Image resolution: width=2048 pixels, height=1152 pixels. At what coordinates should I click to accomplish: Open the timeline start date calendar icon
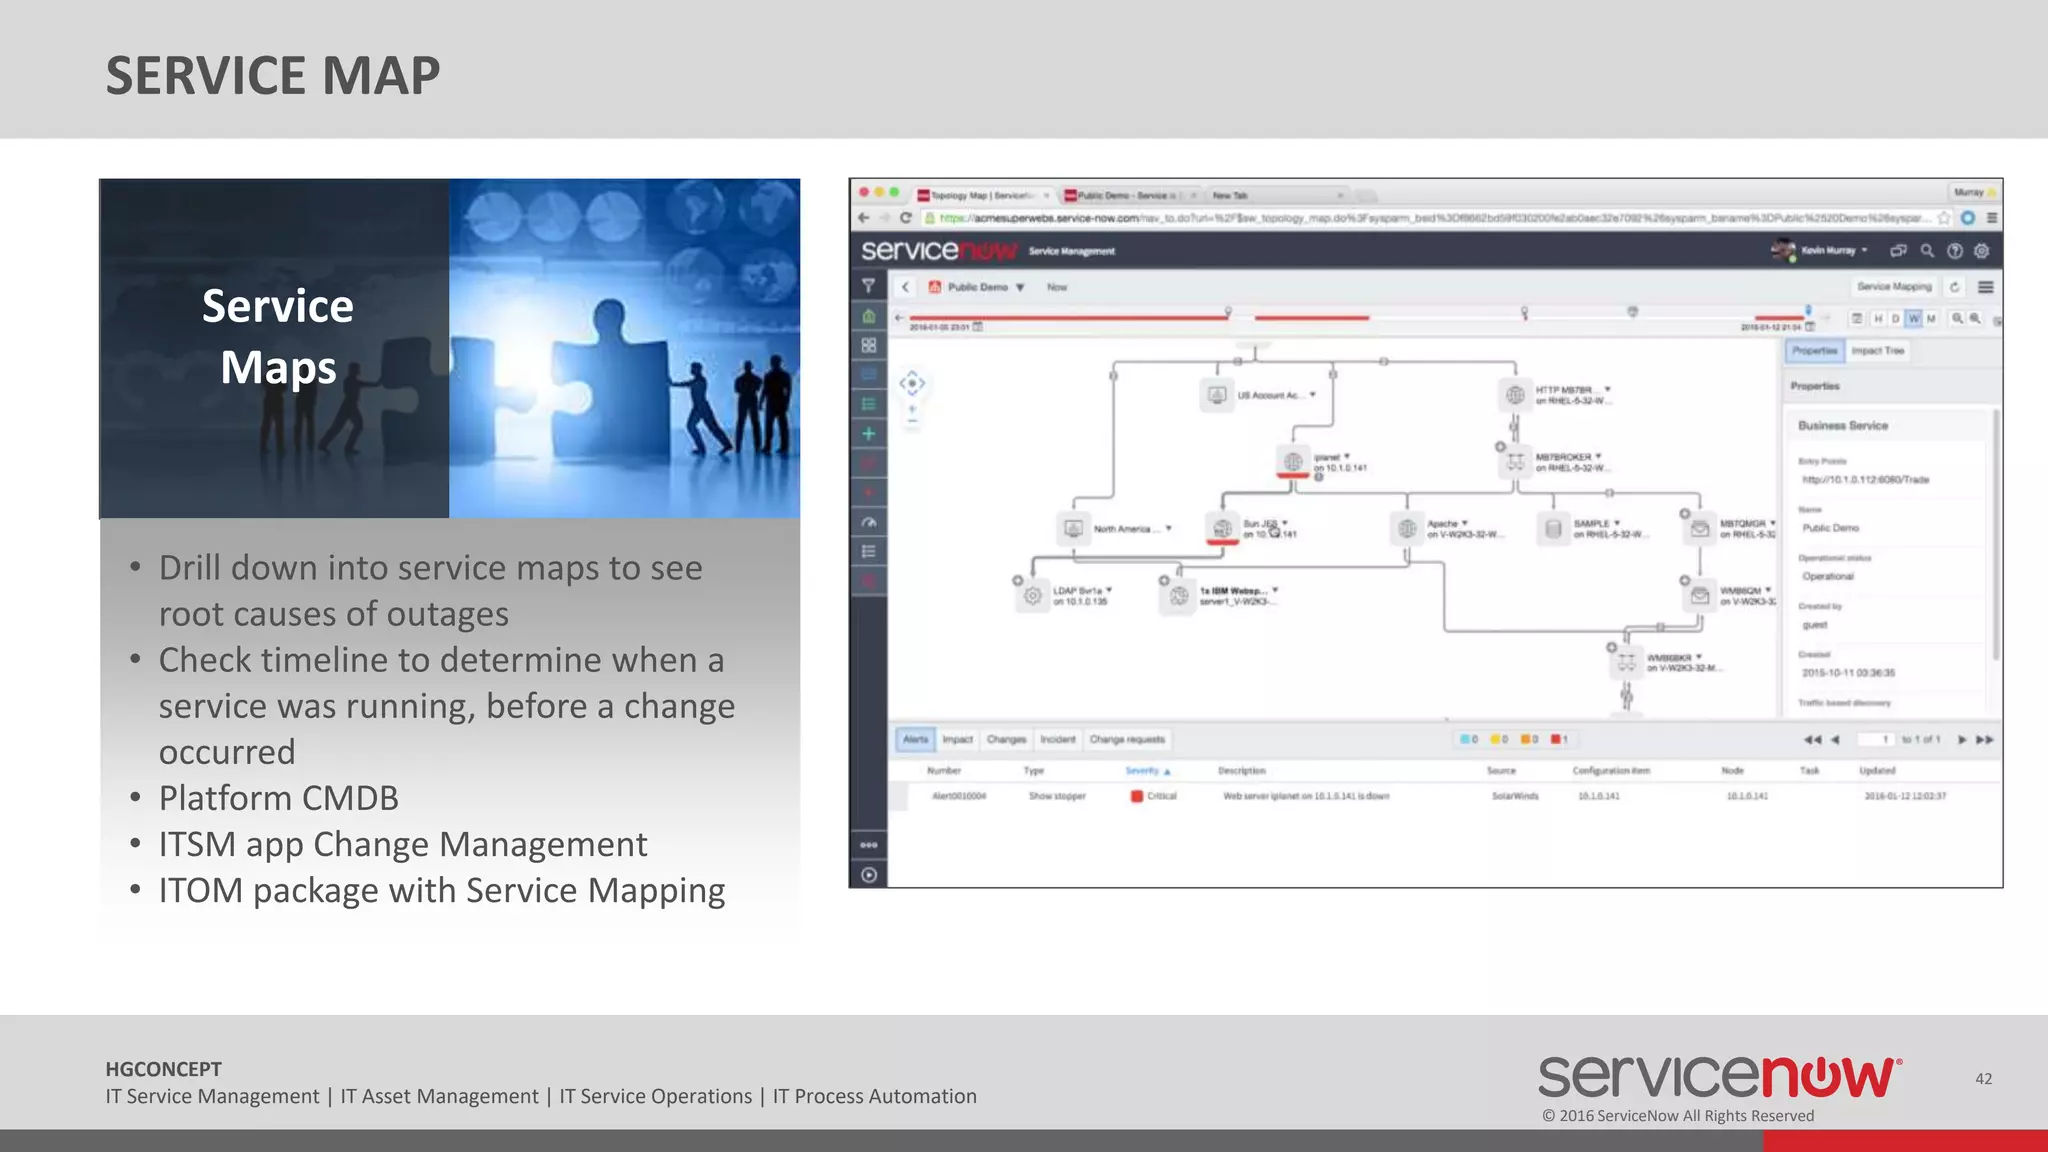[978, 327]
